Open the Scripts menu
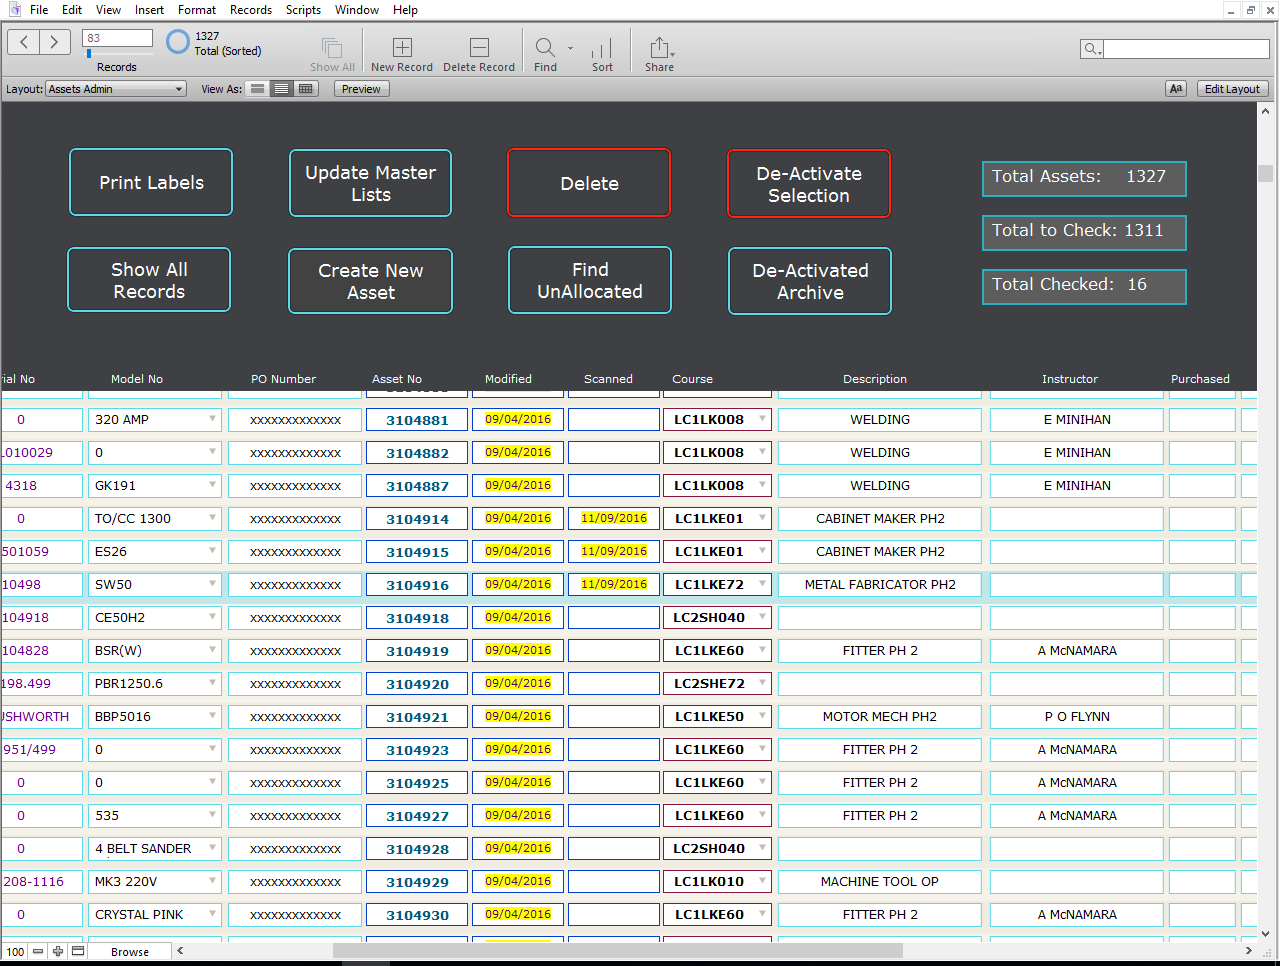Viewport: 1280px width, 966px height. click(x=303, y=10)
